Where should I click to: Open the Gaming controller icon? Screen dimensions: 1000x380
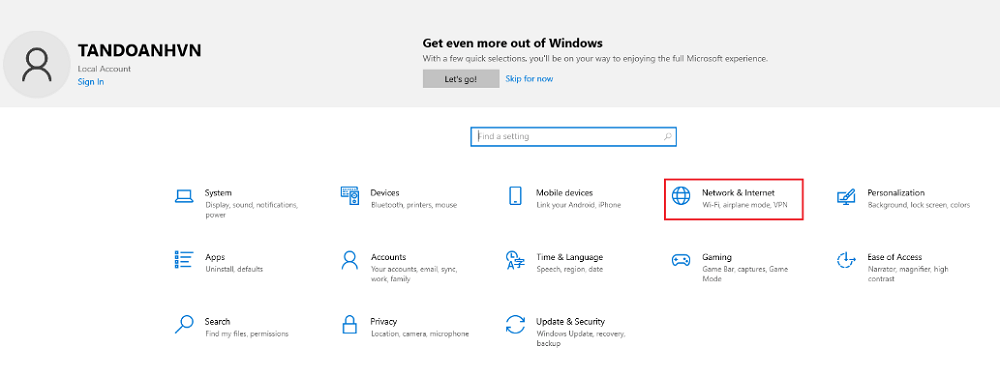tap(681, 260)
